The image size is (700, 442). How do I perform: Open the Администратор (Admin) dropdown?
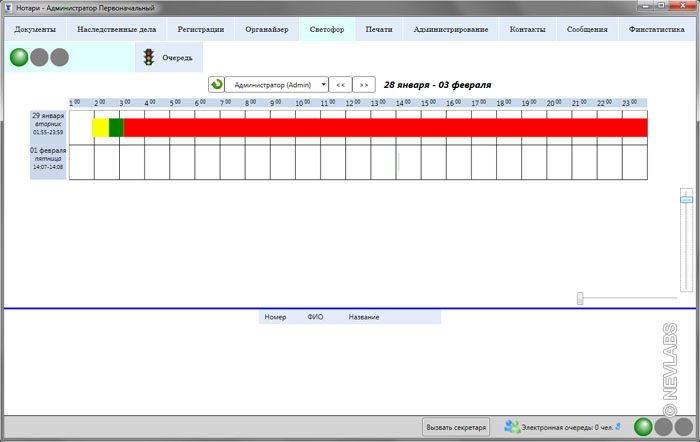point(277,85)
